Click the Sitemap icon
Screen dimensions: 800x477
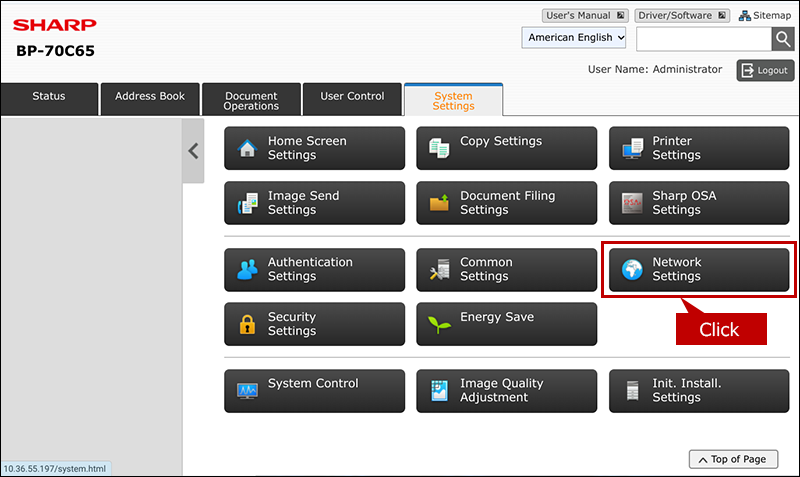point(745,16)
